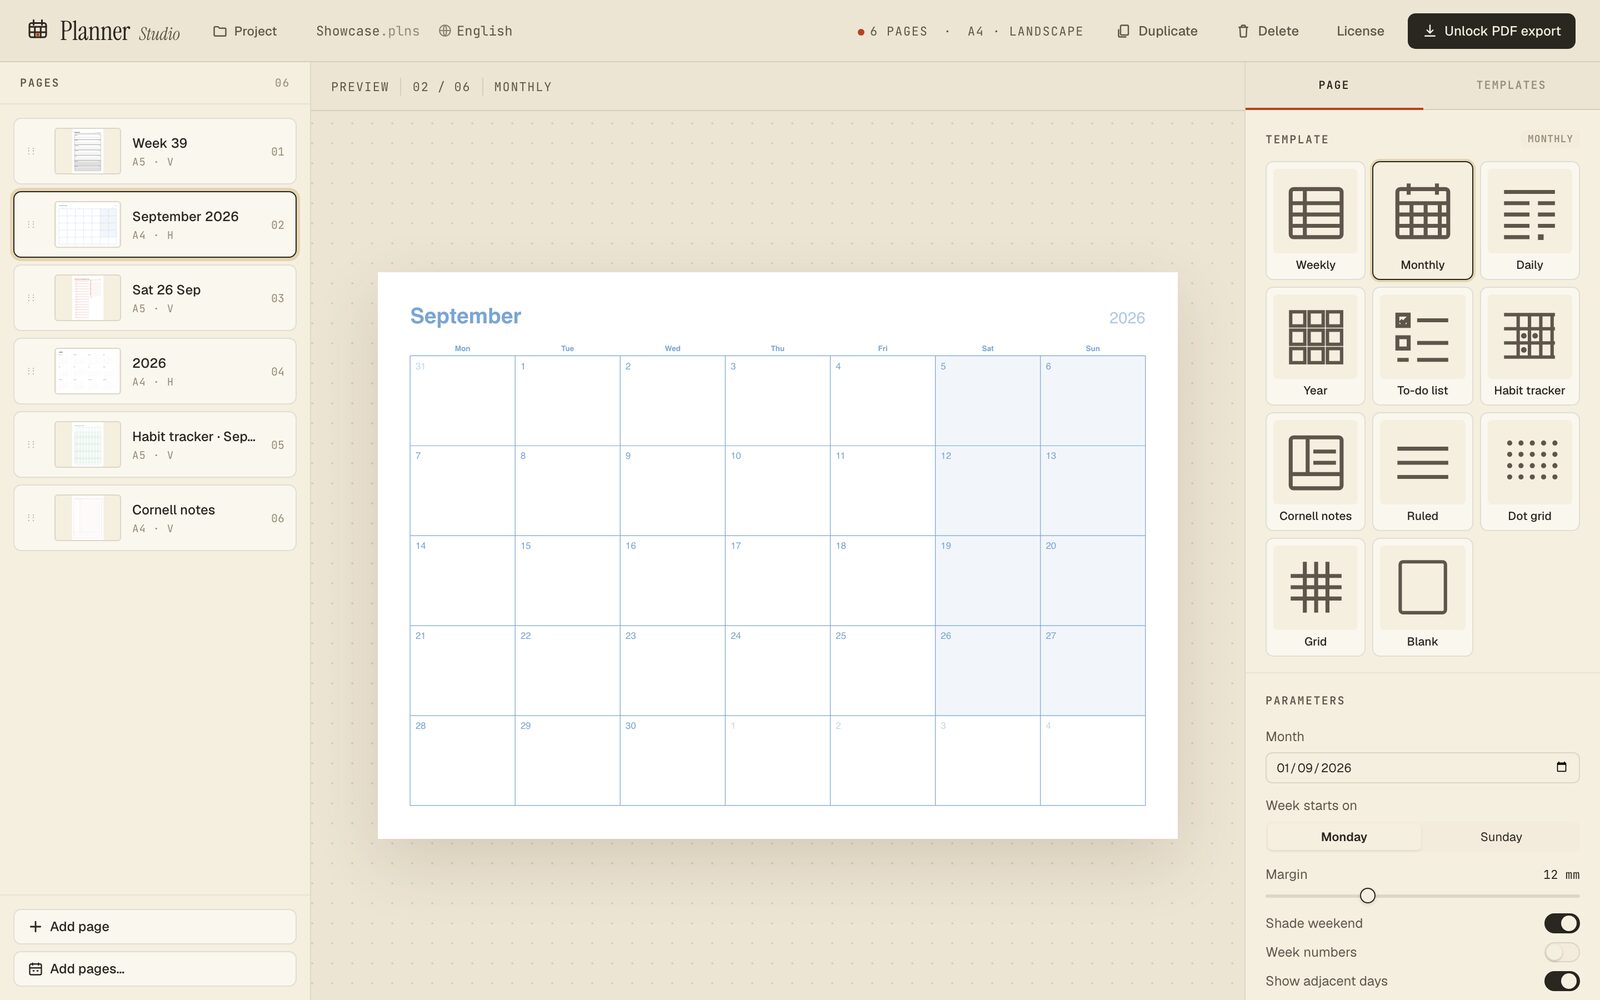Choose the To-do list template
This screenshot has width=1600, height=1000.
point(1422,346)
